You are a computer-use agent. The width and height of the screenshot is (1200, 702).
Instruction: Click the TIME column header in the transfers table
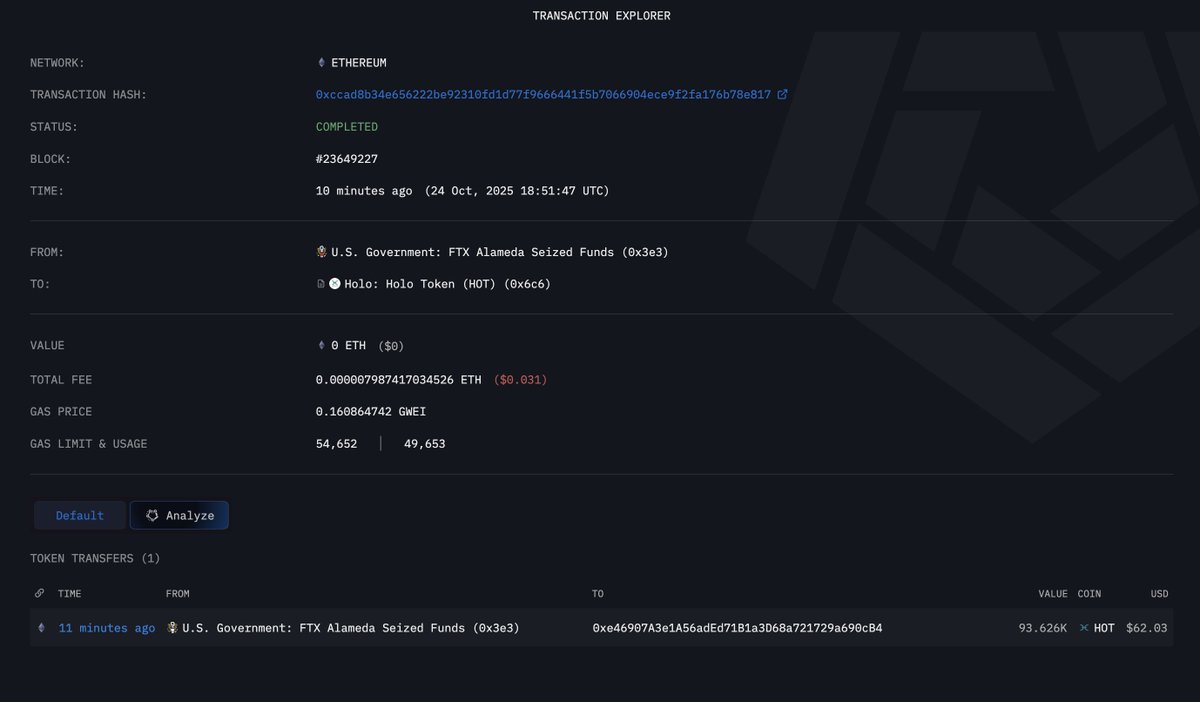pyautogui.click(x=70, y=594)
